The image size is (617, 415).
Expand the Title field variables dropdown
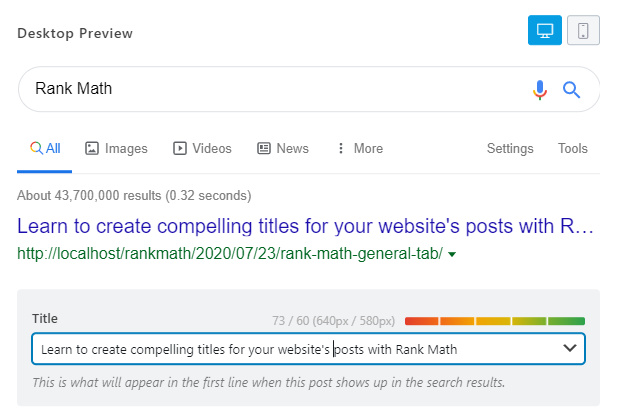point(570,348)
